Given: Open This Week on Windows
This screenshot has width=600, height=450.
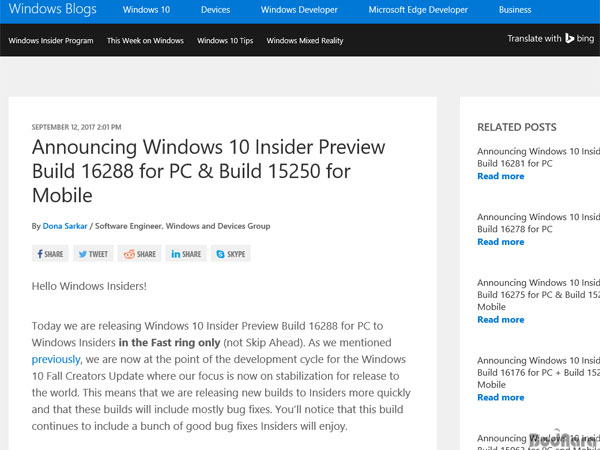Looking at the screenshot, I should click(145, 41).
